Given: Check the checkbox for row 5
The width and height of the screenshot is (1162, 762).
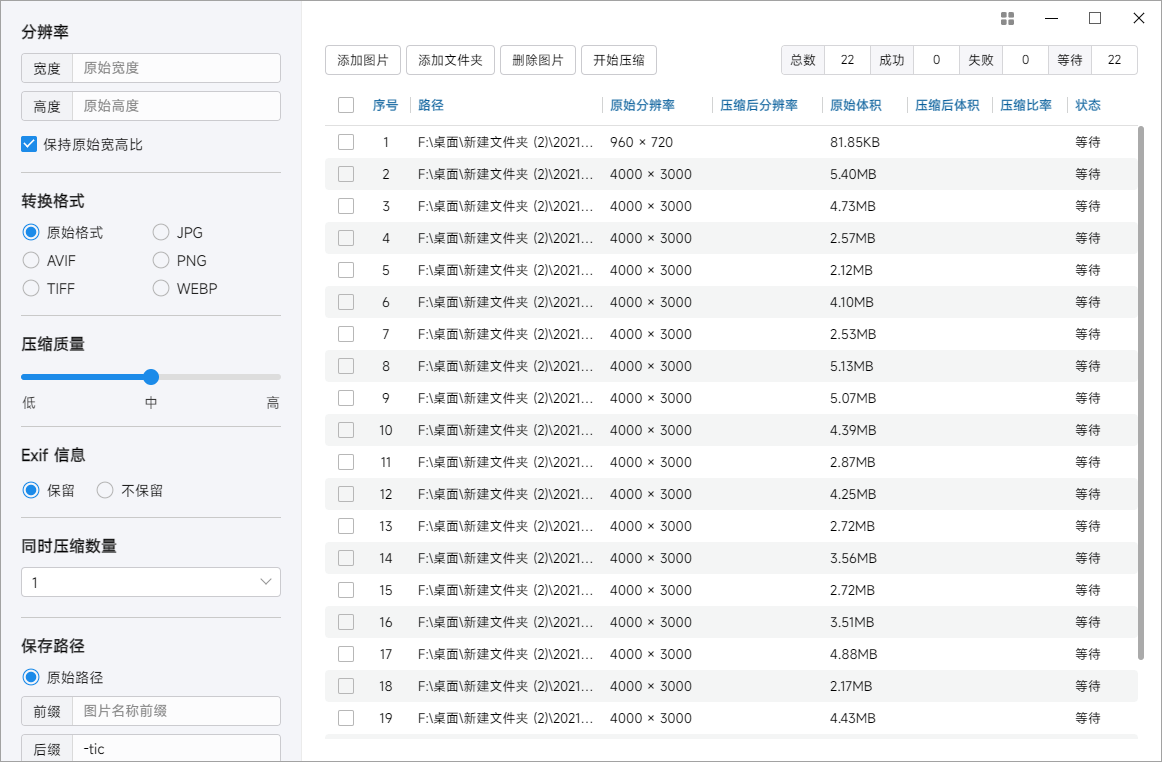Looking at the screenshot, I should (346, 270).
